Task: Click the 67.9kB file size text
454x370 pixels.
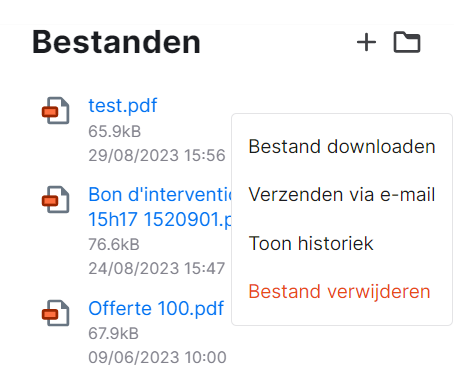Action: 114,333
